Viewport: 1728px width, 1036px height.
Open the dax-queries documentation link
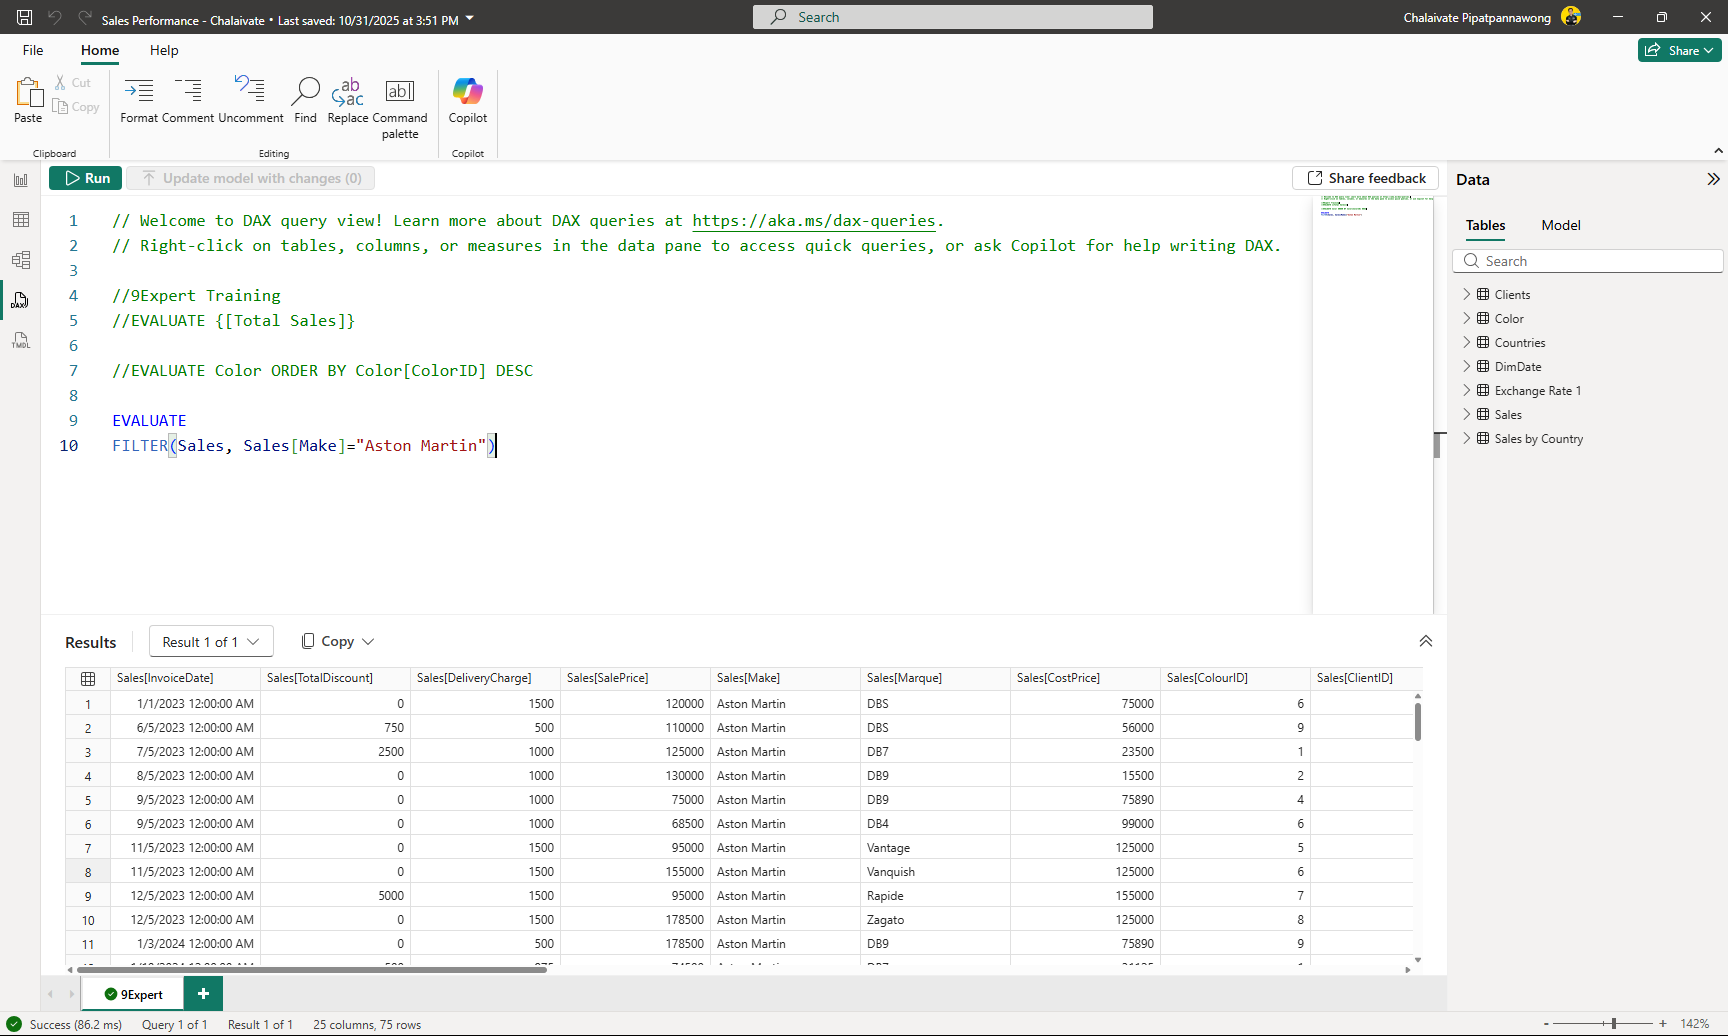(x=813, y=220)
